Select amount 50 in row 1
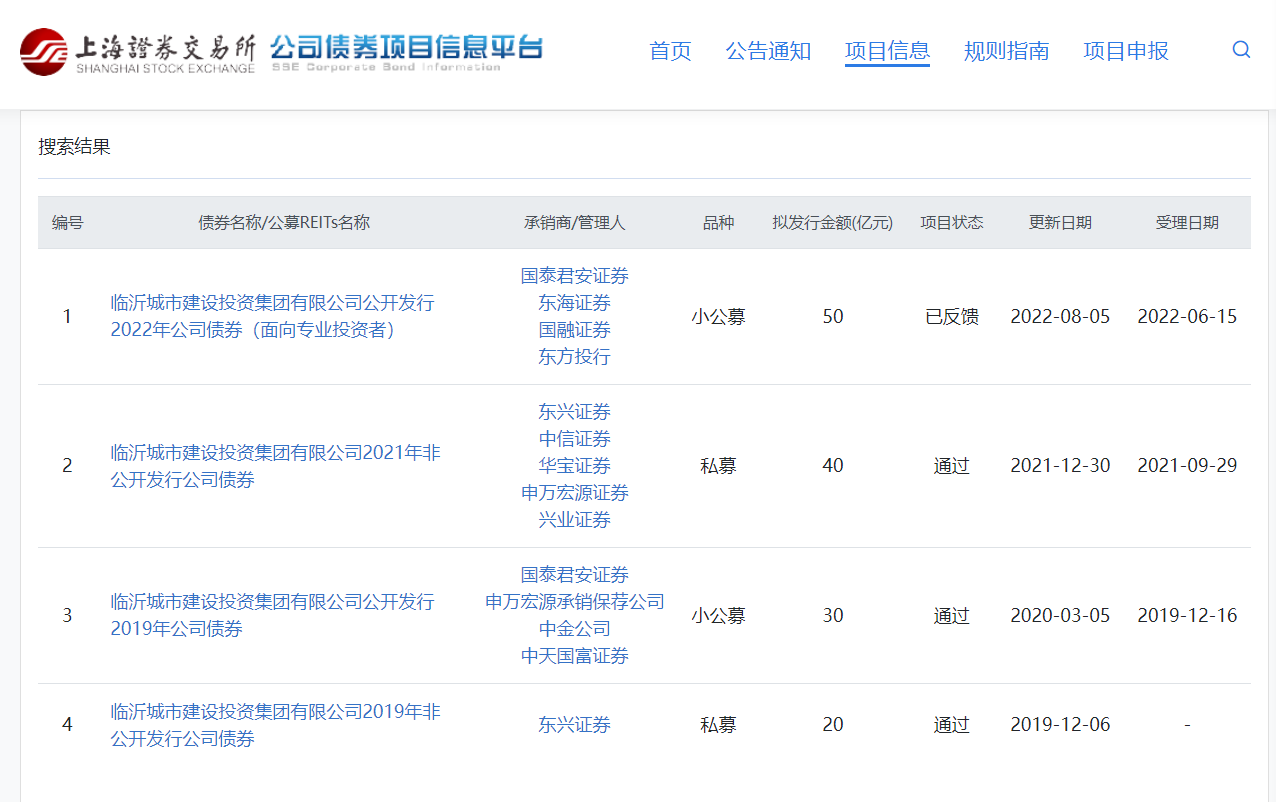 coord(833,317)
